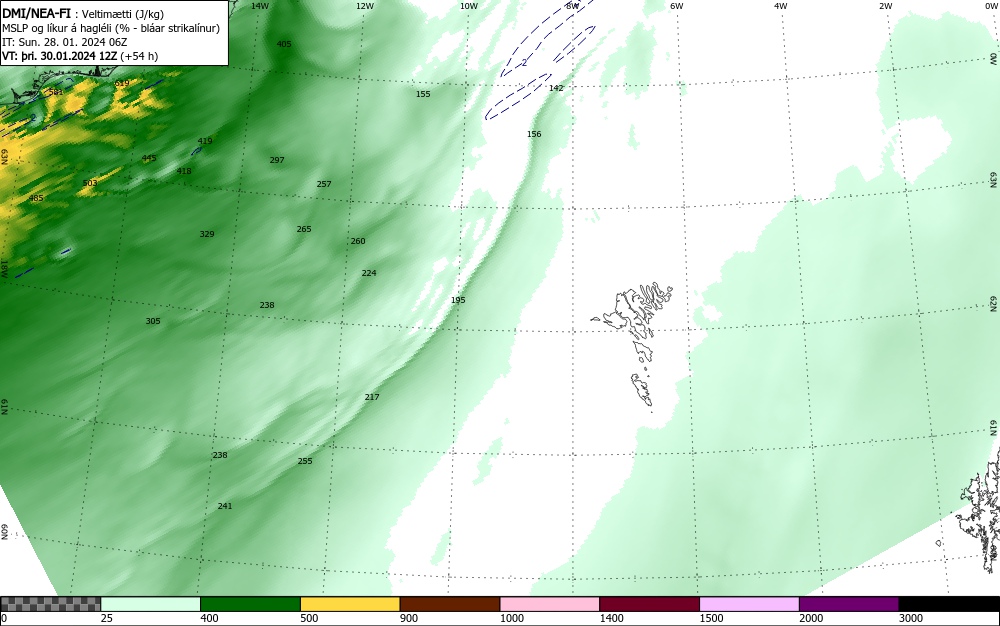1000x626 pixels.
Task: Click the 10W longitude label
Action: (x=469, y=6)
